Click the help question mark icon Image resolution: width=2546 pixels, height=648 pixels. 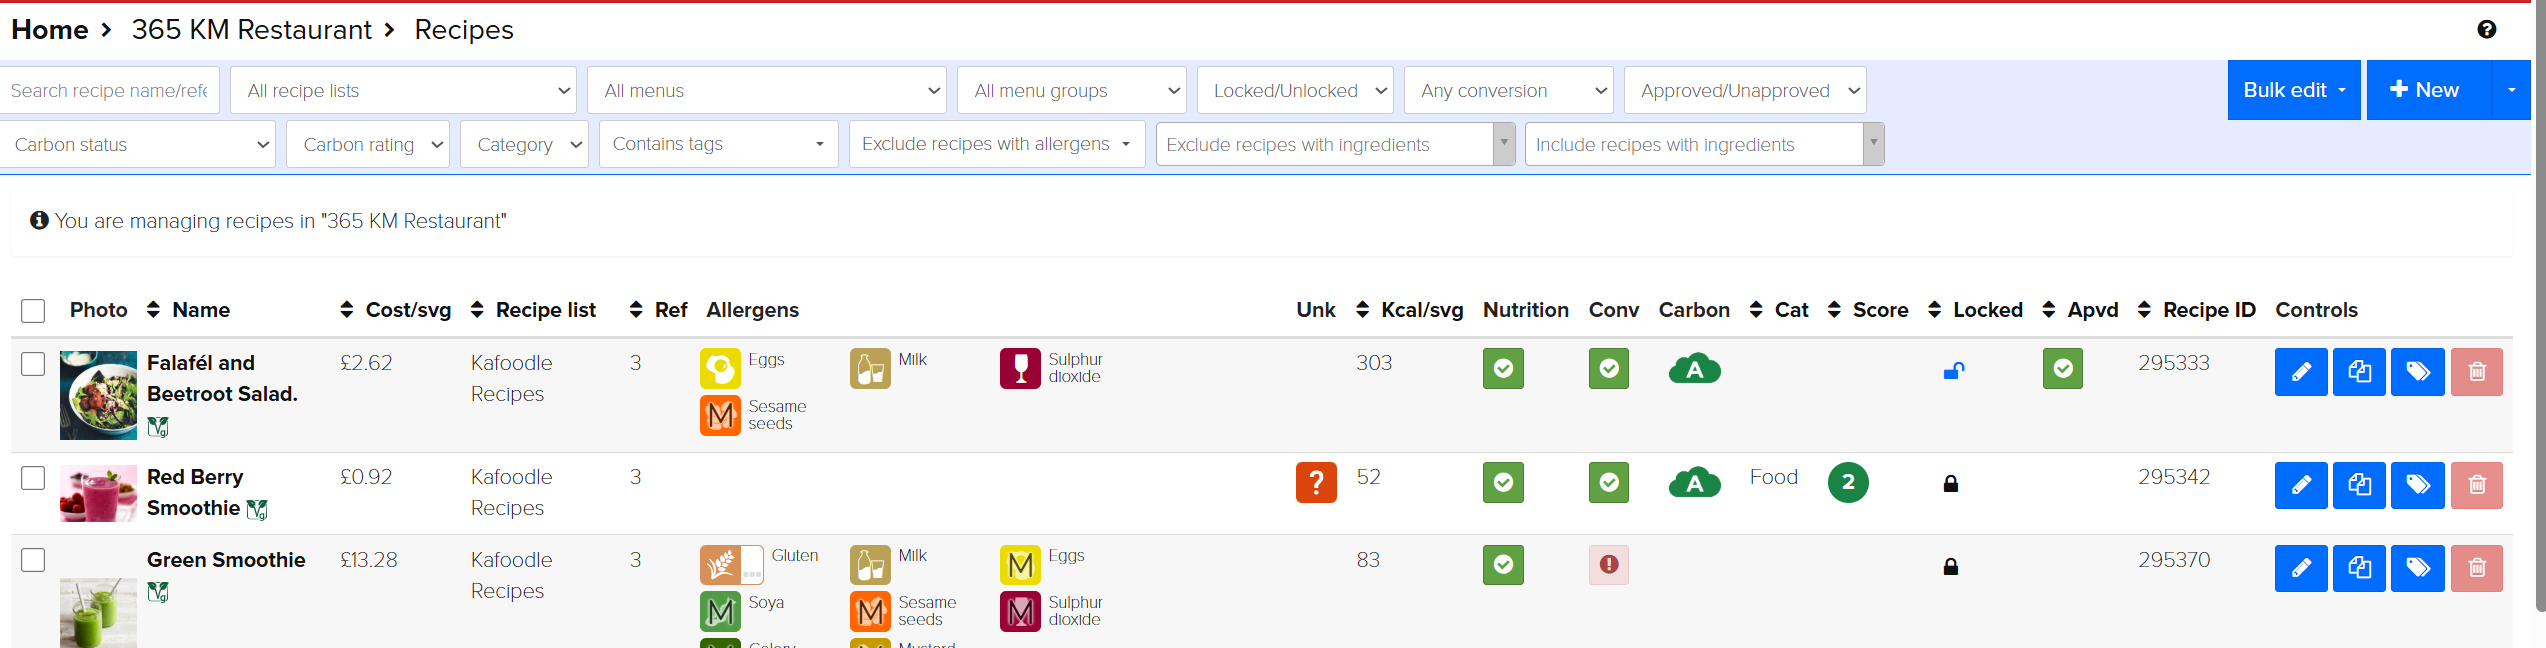2488,29
